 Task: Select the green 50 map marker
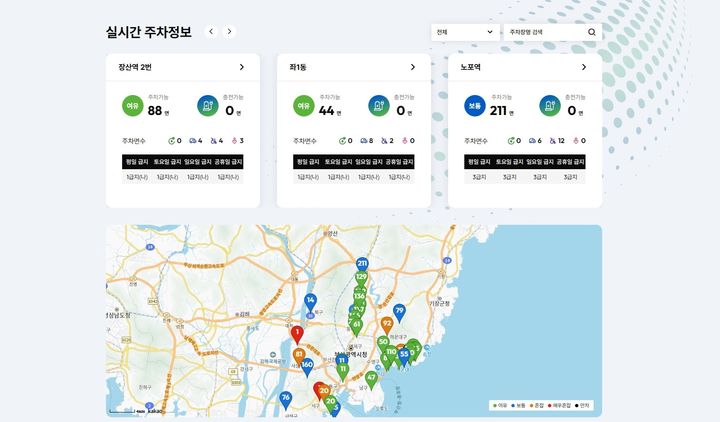383,343
